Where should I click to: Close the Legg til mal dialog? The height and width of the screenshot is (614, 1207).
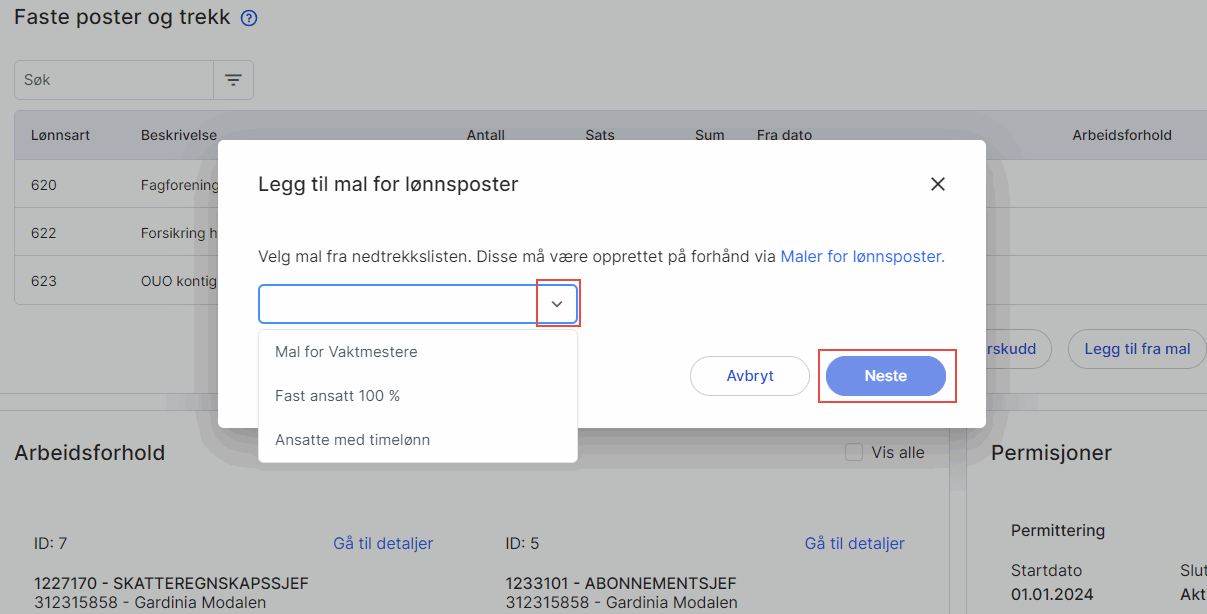(x=937, y=183)
